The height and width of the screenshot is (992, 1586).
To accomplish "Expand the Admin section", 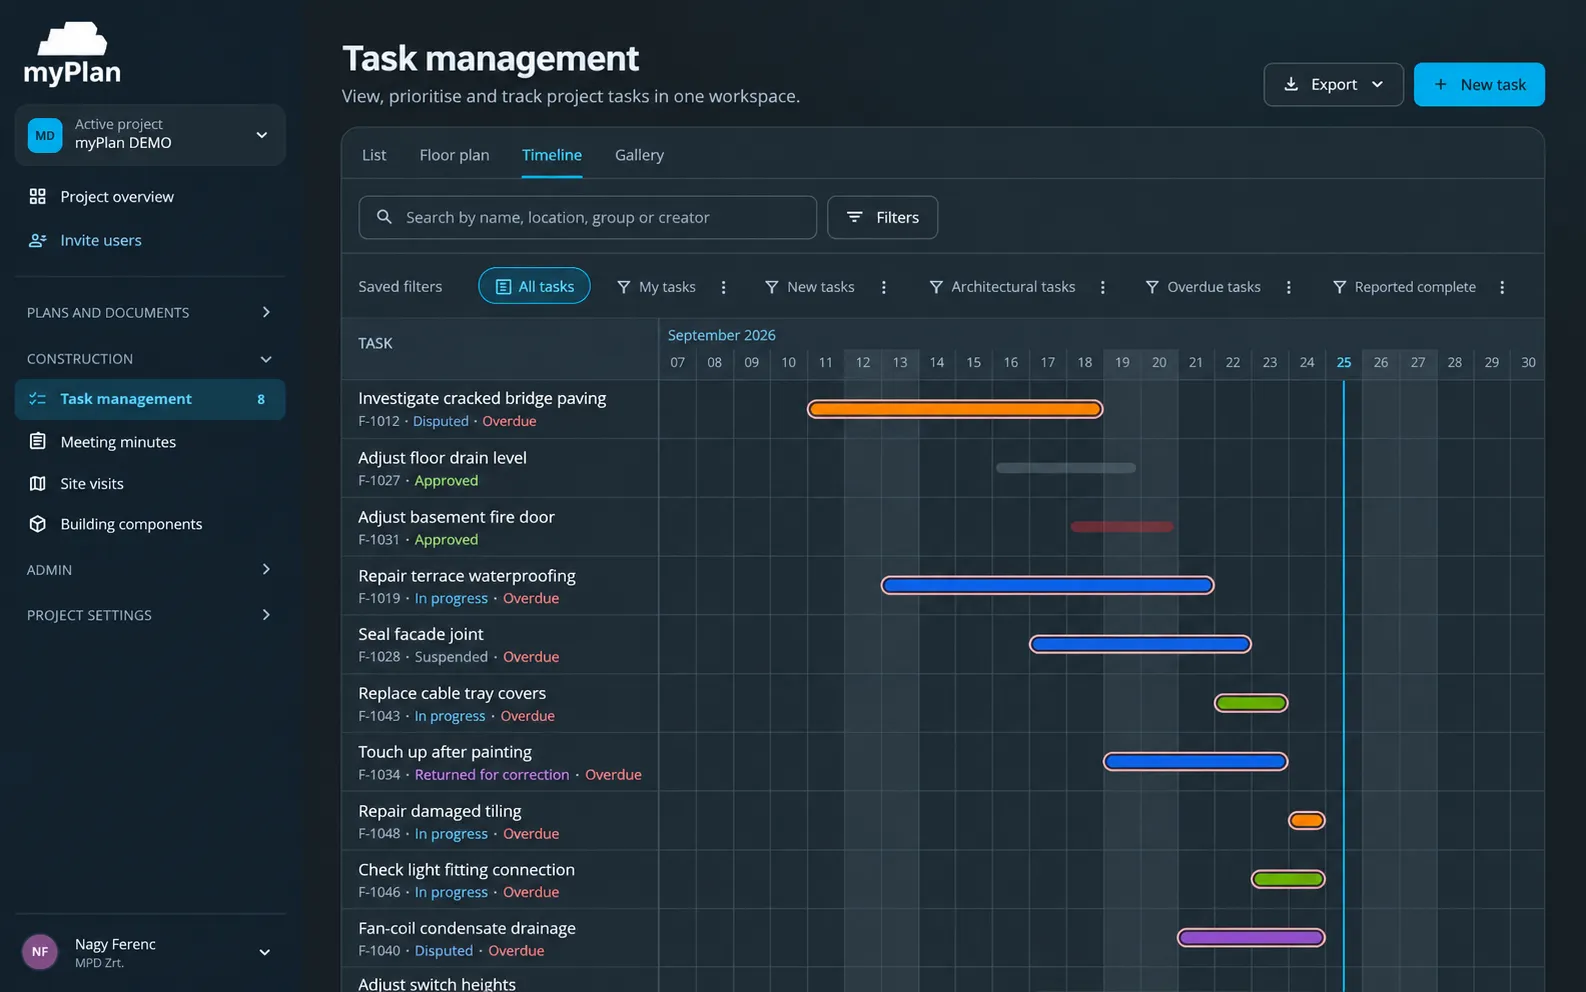I will point(266,569).
